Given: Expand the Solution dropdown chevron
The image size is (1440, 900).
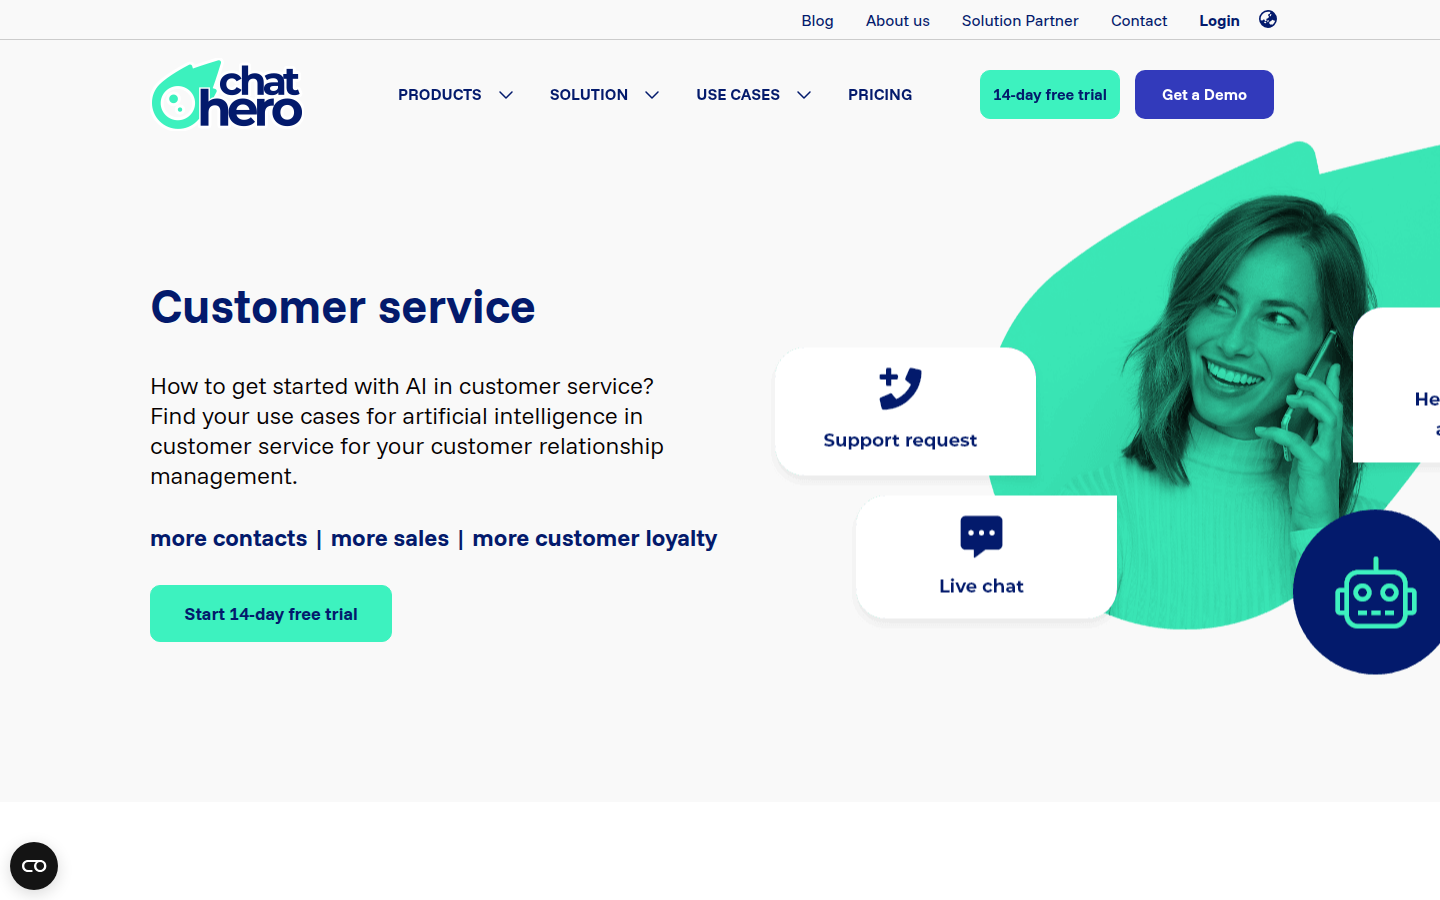Looking at the screenshot, I should click(652, 95).
